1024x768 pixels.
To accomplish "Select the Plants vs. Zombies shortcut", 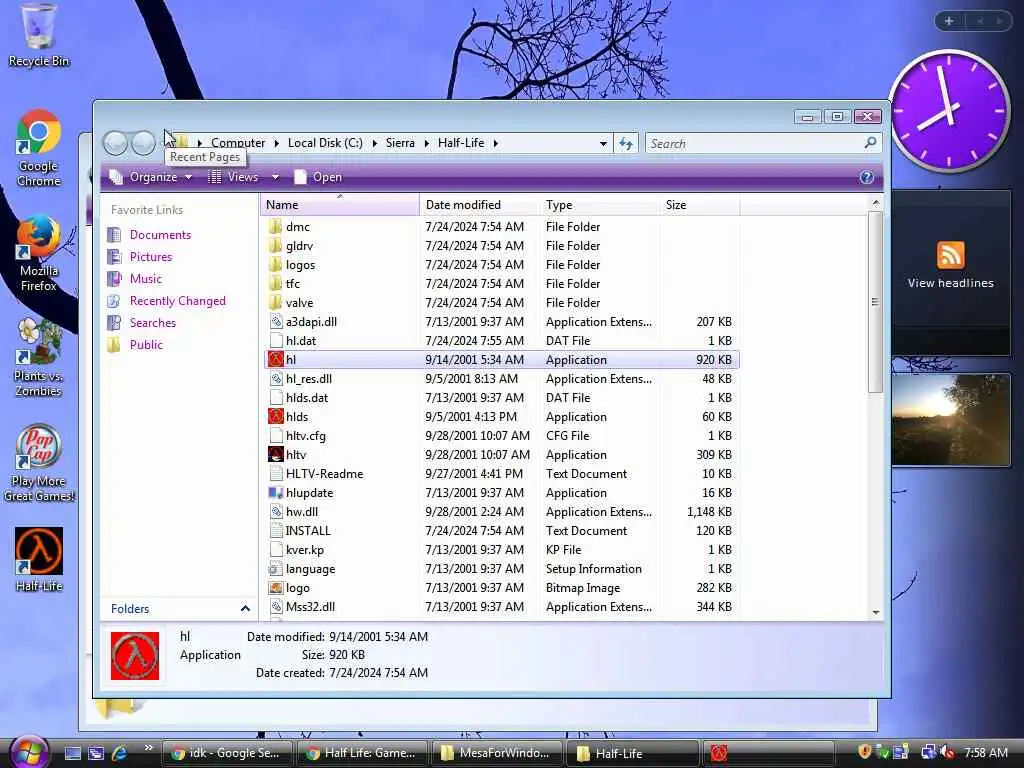I will 39,358.
